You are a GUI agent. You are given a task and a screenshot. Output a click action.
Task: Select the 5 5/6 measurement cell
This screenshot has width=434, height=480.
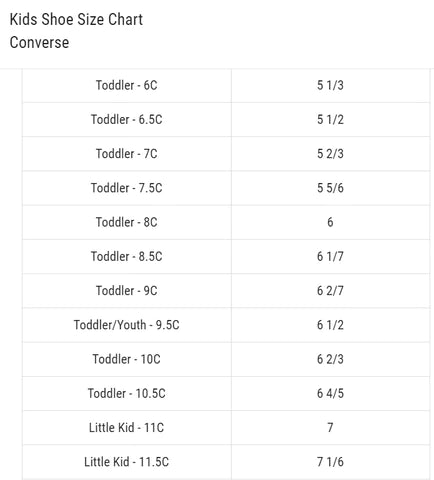(330, 188)
